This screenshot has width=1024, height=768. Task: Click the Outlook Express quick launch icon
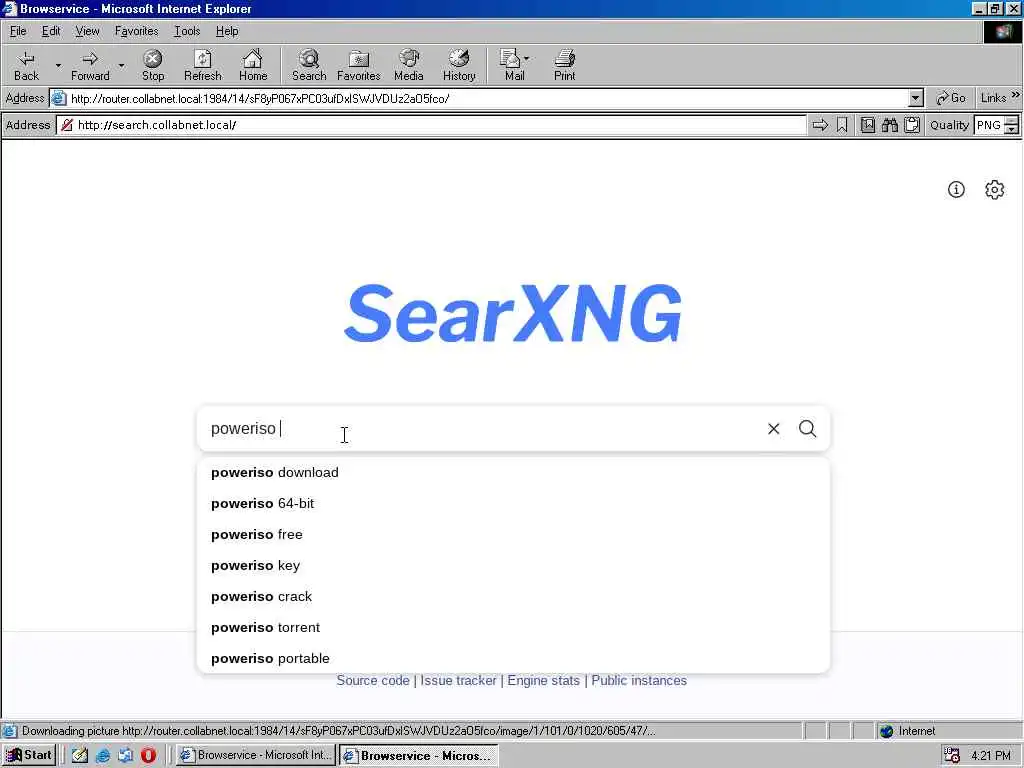point(125,755)
